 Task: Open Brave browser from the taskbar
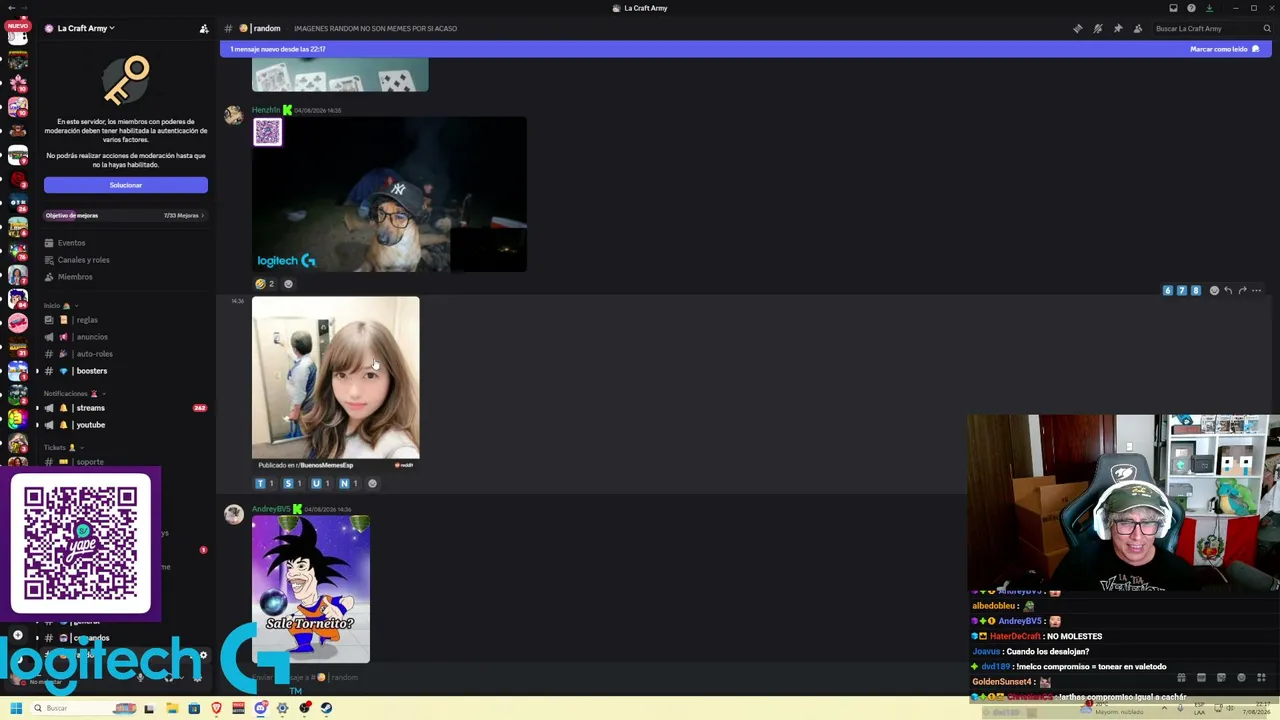(216, 708)
